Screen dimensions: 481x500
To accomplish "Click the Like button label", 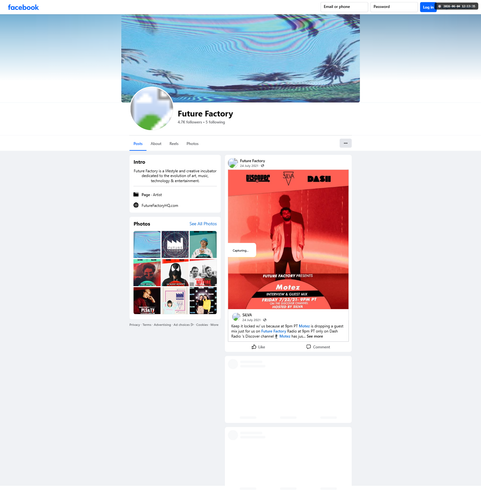I will pyautogui.click(x=262, y=347).
